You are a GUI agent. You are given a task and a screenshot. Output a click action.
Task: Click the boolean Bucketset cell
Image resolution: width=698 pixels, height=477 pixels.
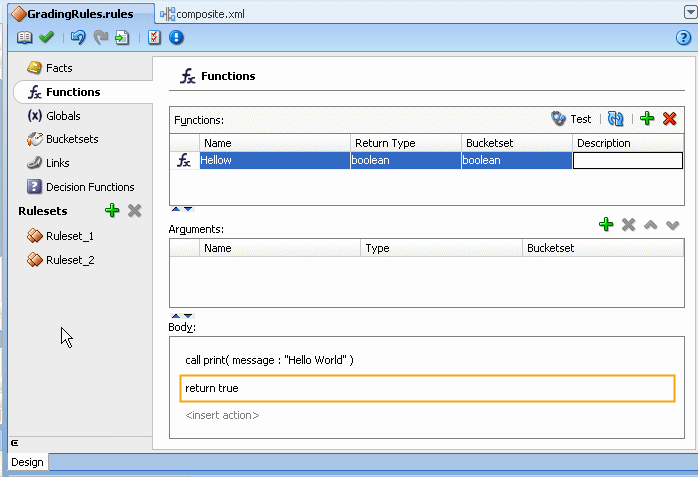(x=516, y=160)
